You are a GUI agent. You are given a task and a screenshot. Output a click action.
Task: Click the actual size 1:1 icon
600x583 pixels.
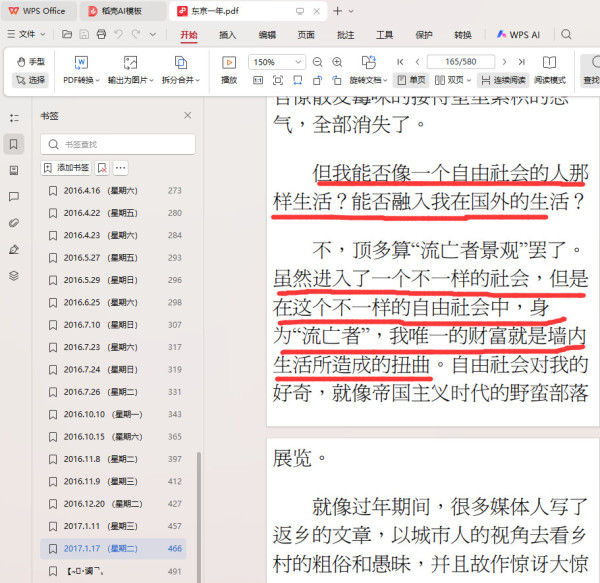258,80
